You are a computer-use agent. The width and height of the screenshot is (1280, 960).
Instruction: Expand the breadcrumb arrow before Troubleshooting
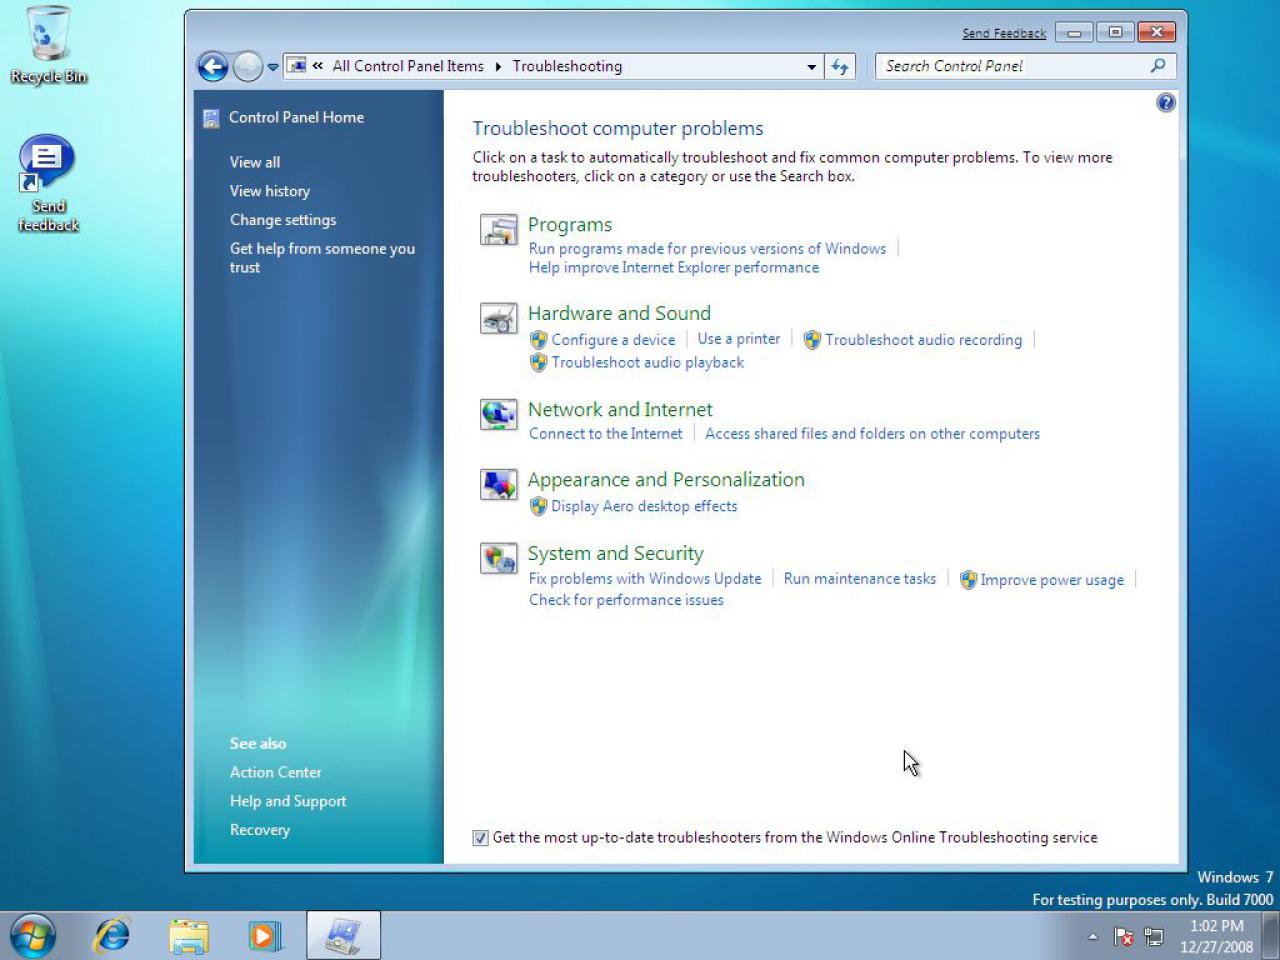point(498,67)
